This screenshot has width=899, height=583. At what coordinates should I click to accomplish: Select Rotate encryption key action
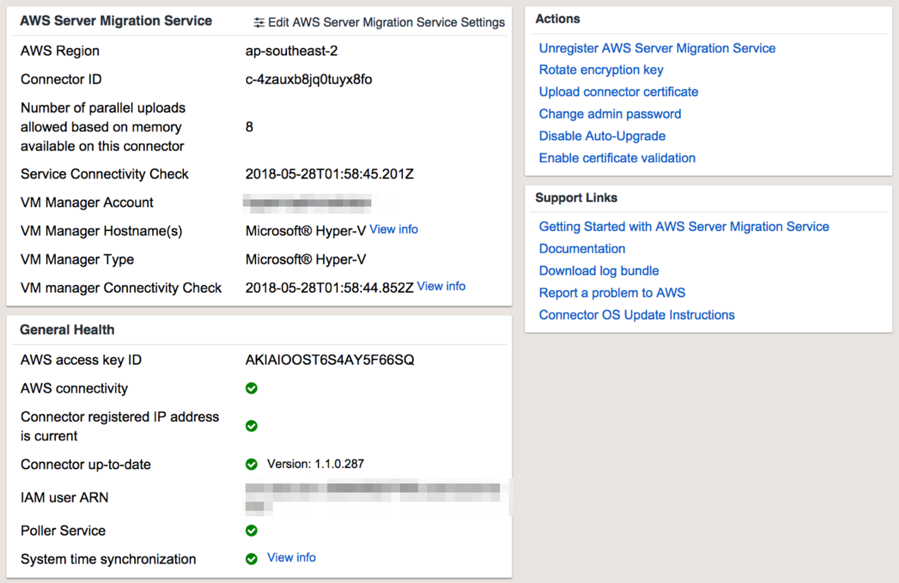(601, 70)
